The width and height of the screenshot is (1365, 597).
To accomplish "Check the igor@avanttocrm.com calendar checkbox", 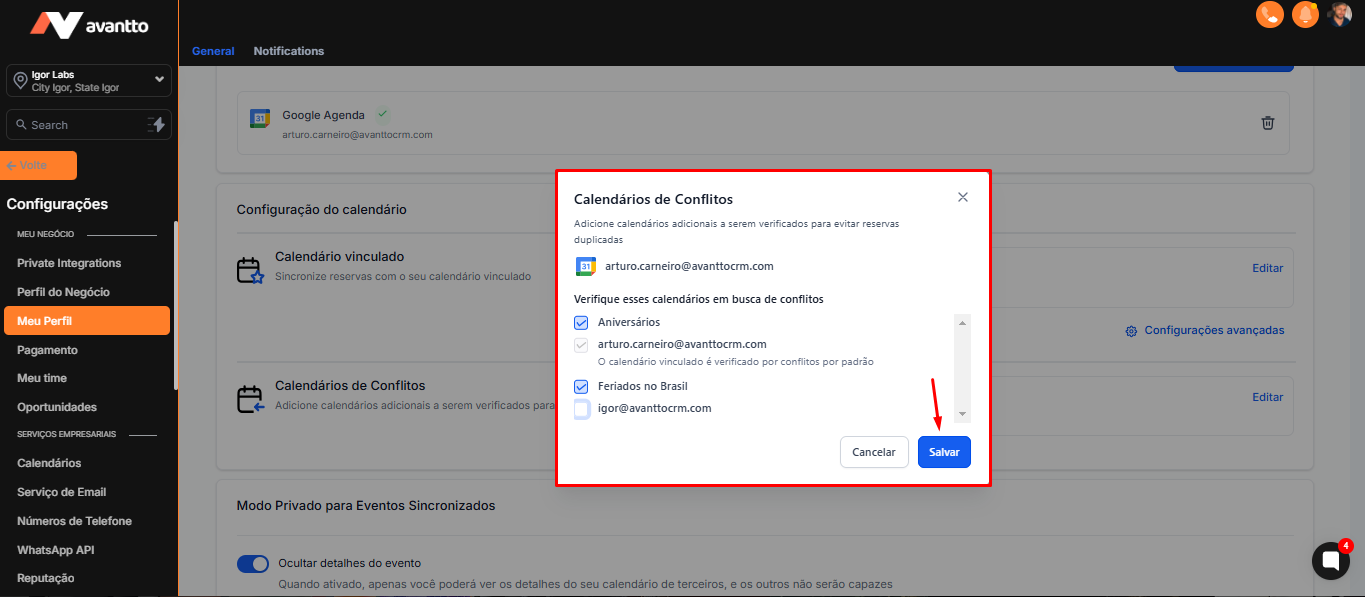I will point(581,409).
